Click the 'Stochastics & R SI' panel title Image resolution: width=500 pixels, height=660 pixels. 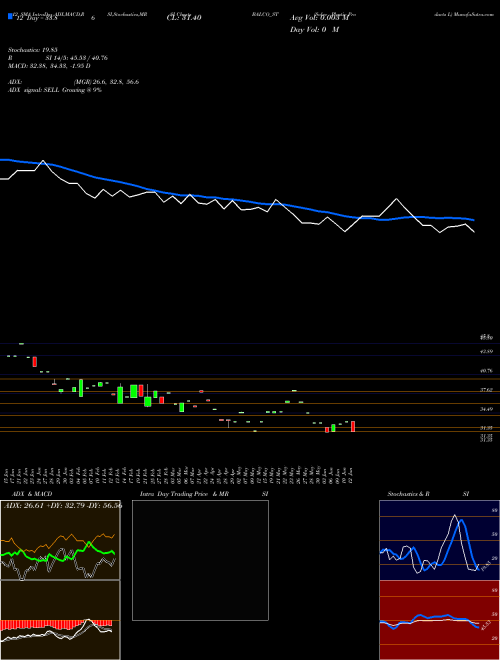(x=428, y=494)
